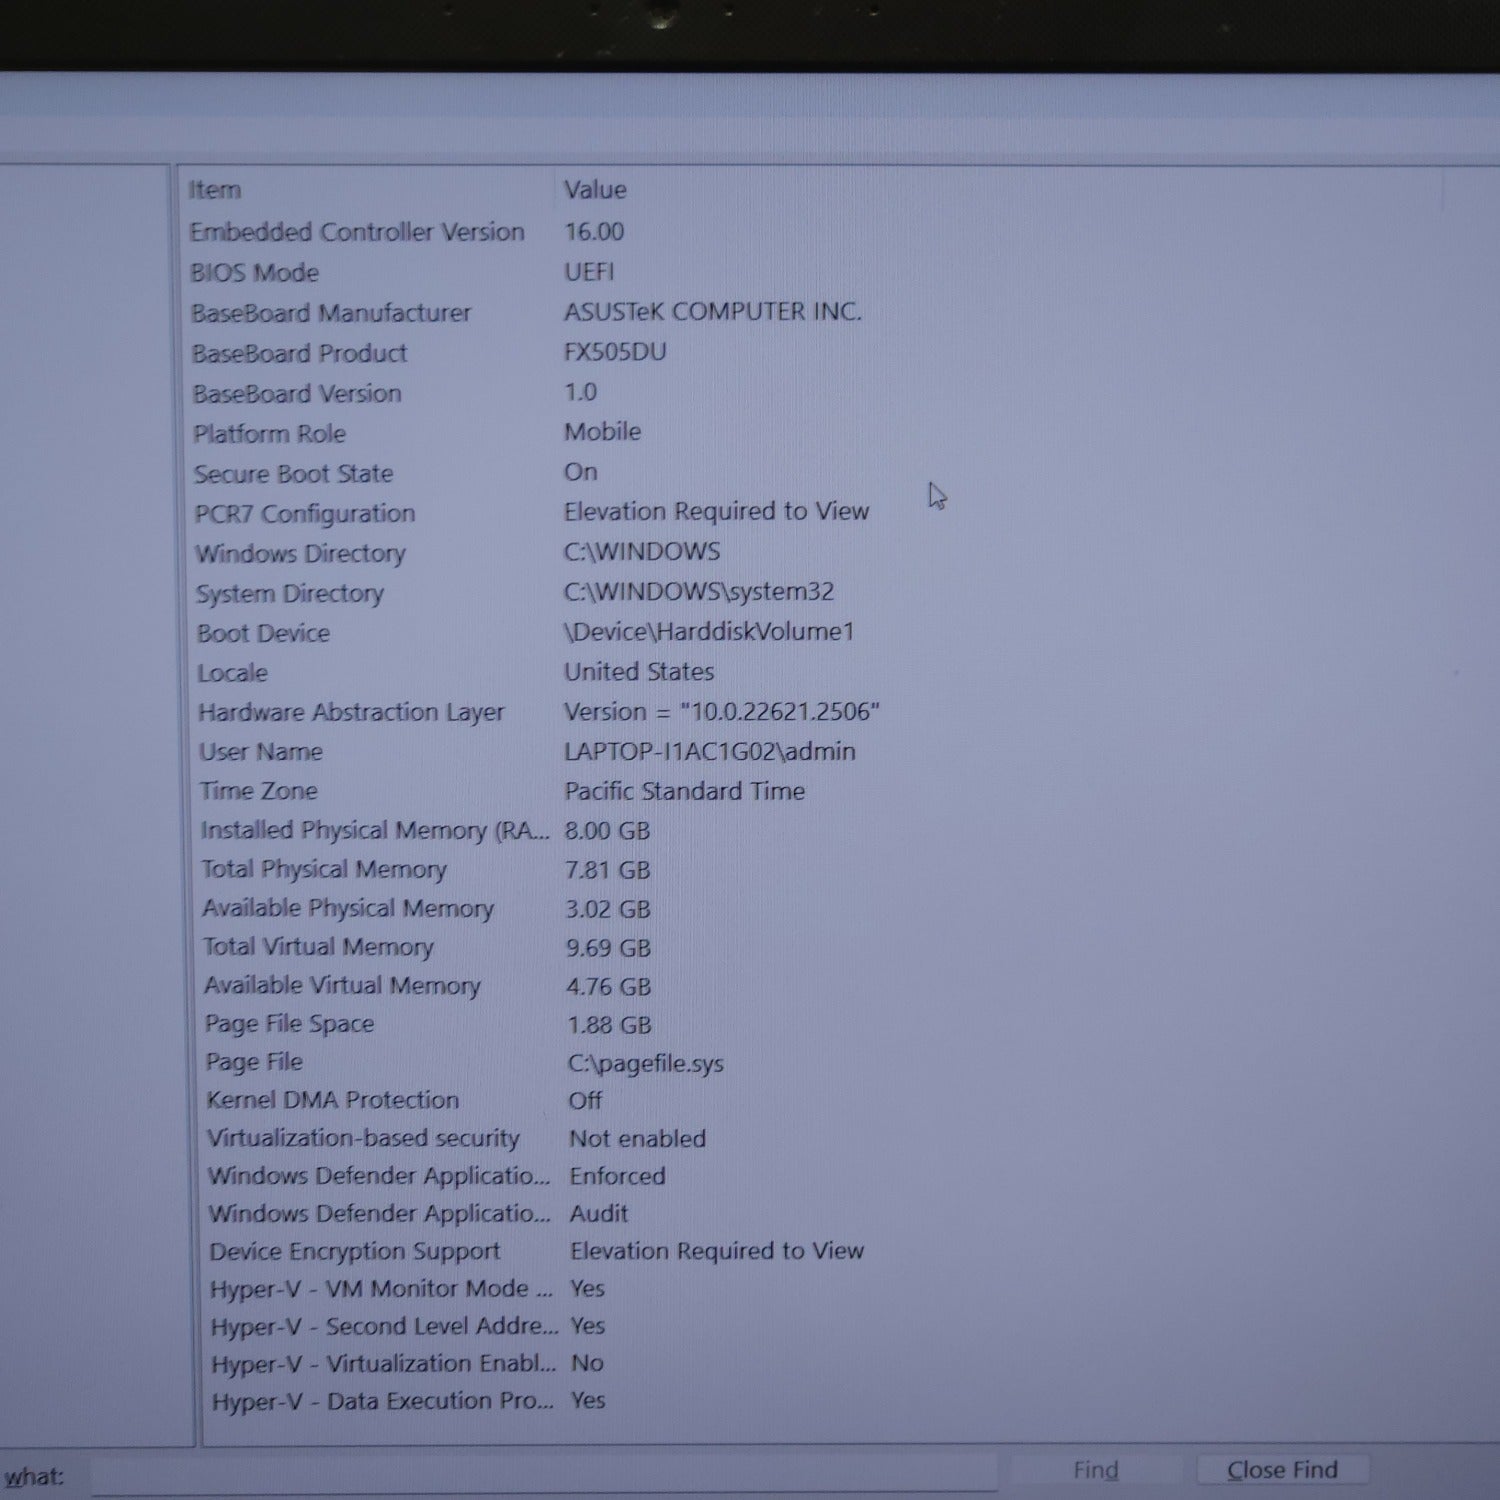Screen dimensions: 1500x1500
Task: Click the Find what input field
Action: 540,1476
